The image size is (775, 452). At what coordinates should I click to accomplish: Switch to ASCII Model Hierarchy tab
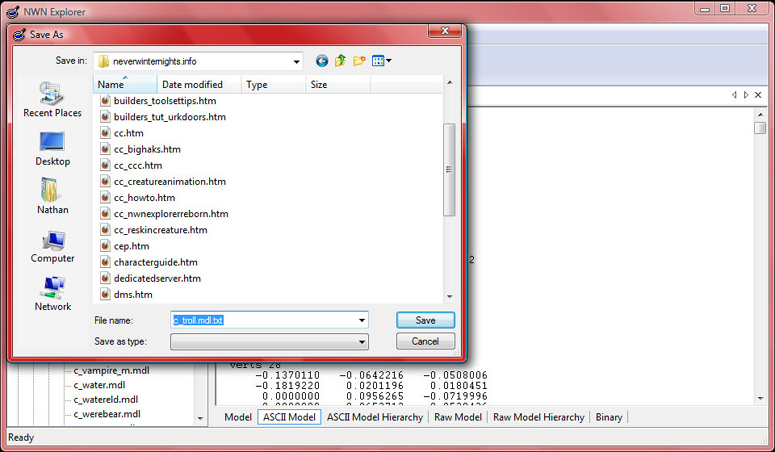click(375, 417)
